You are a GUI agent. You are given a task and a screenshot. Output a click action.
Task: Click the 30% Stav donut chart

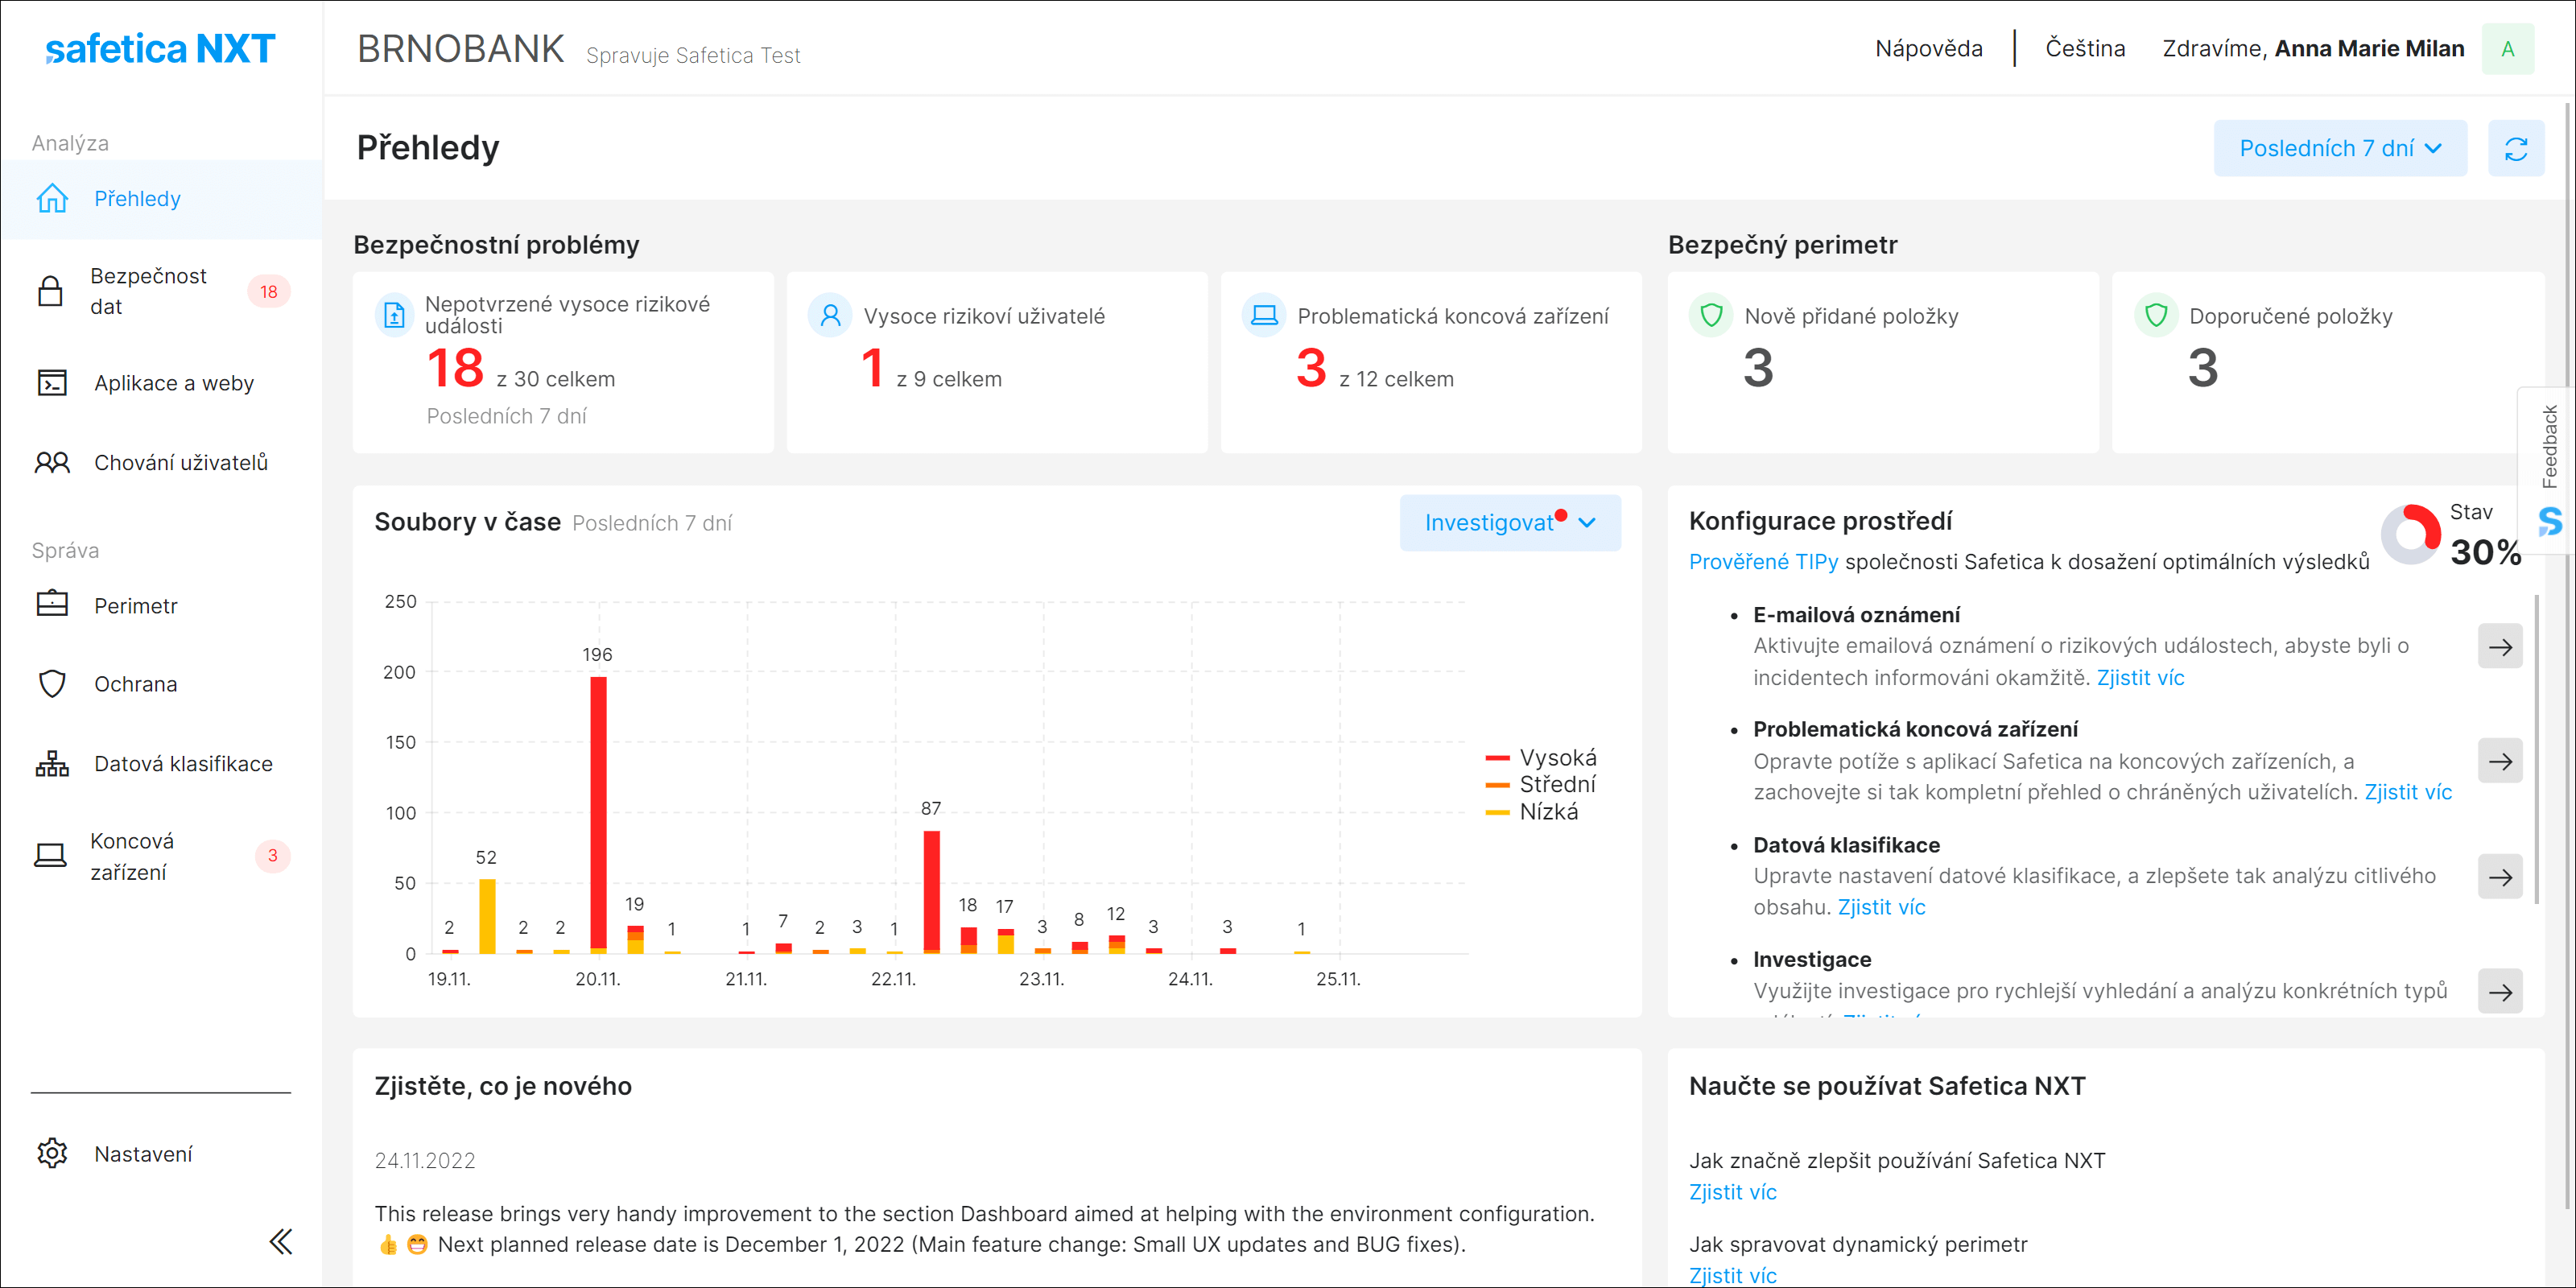pyautogui.click(x=2410, y=534)
